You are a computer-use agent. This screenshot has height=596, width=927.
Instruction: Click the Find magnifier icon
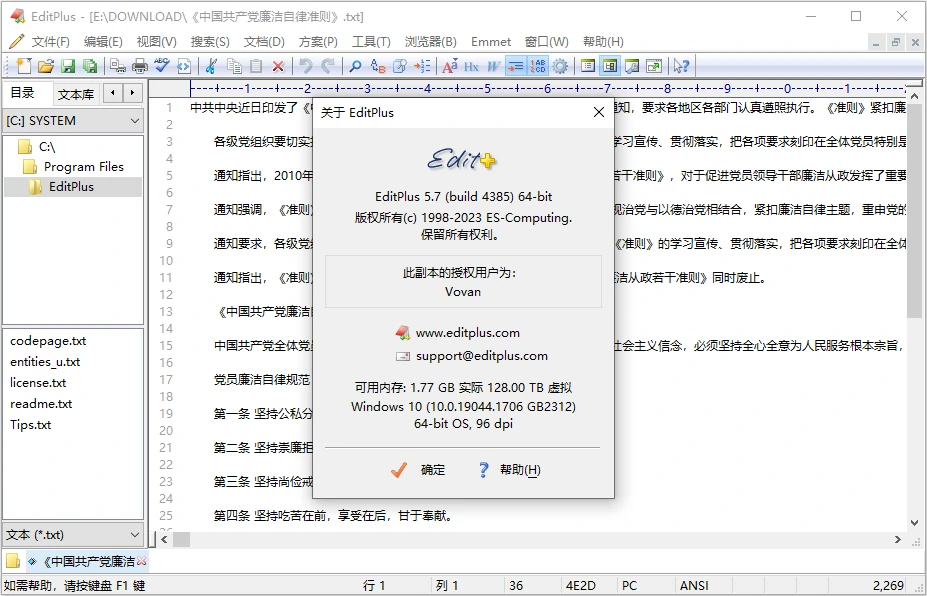355,66
